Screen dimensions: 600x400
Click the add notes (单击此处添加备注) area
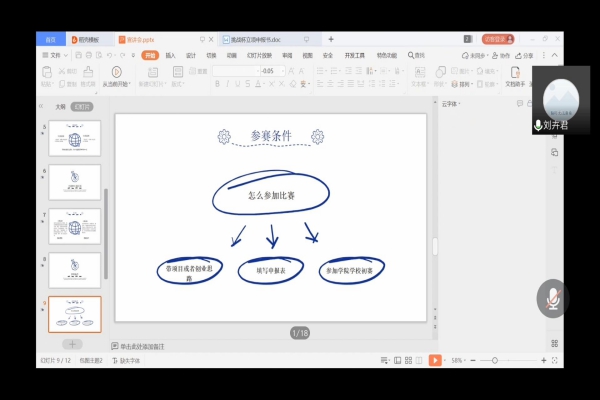click(142, 346)
